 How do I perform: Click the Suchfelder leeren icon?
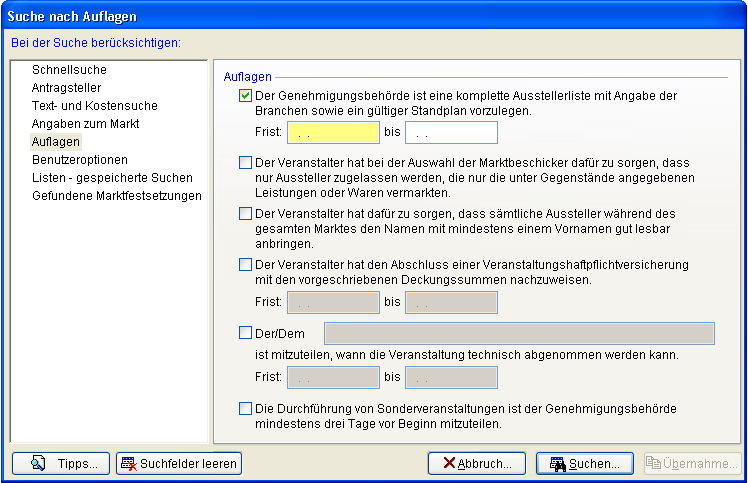click(x=128, y=464)
